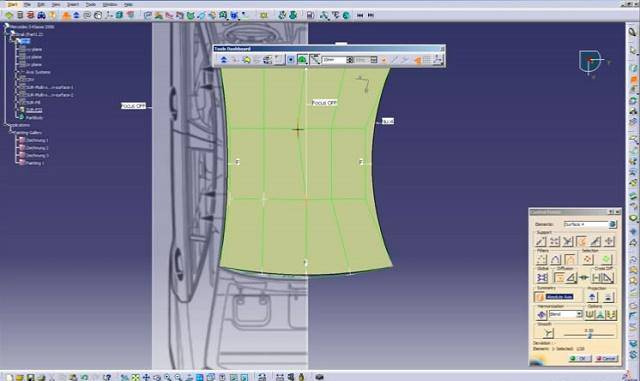Click the skip-to-start arrow in top toolbar
The width and height of the screenshot is (640, 381).
point(360,16)
